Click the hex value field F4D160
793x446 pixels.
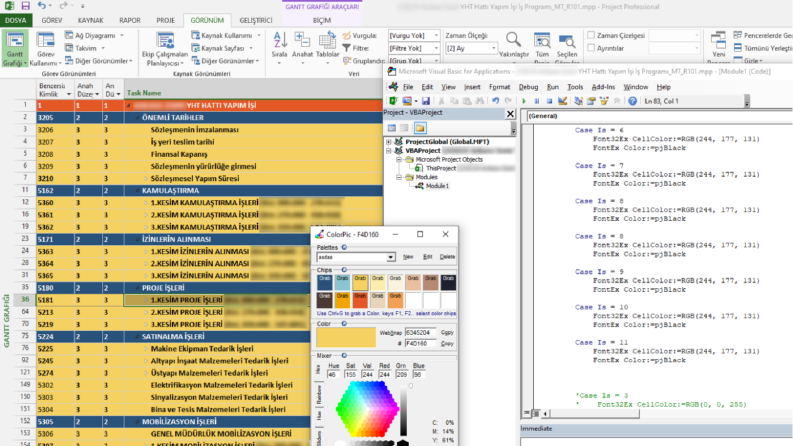point(420,344)
